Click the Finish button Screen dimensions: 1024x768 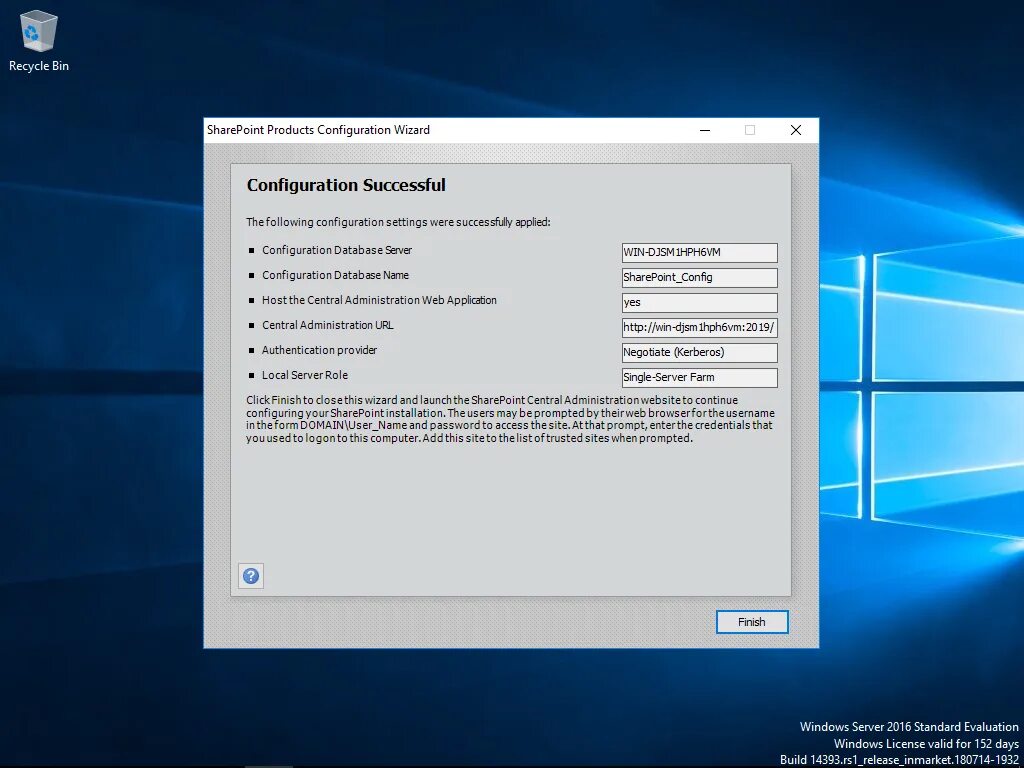(752, 622)
